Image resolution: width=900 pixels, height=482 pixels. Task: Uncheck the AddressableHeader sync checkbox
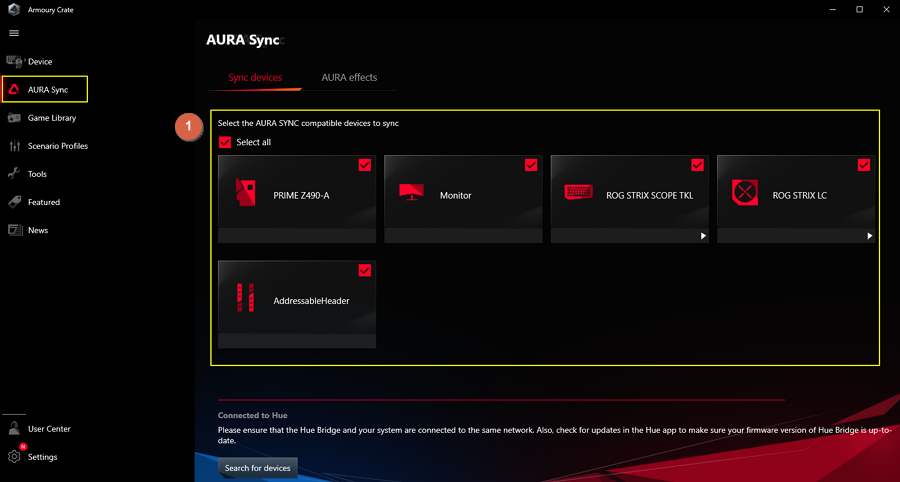pyautogui.click(x=364, y=270)
